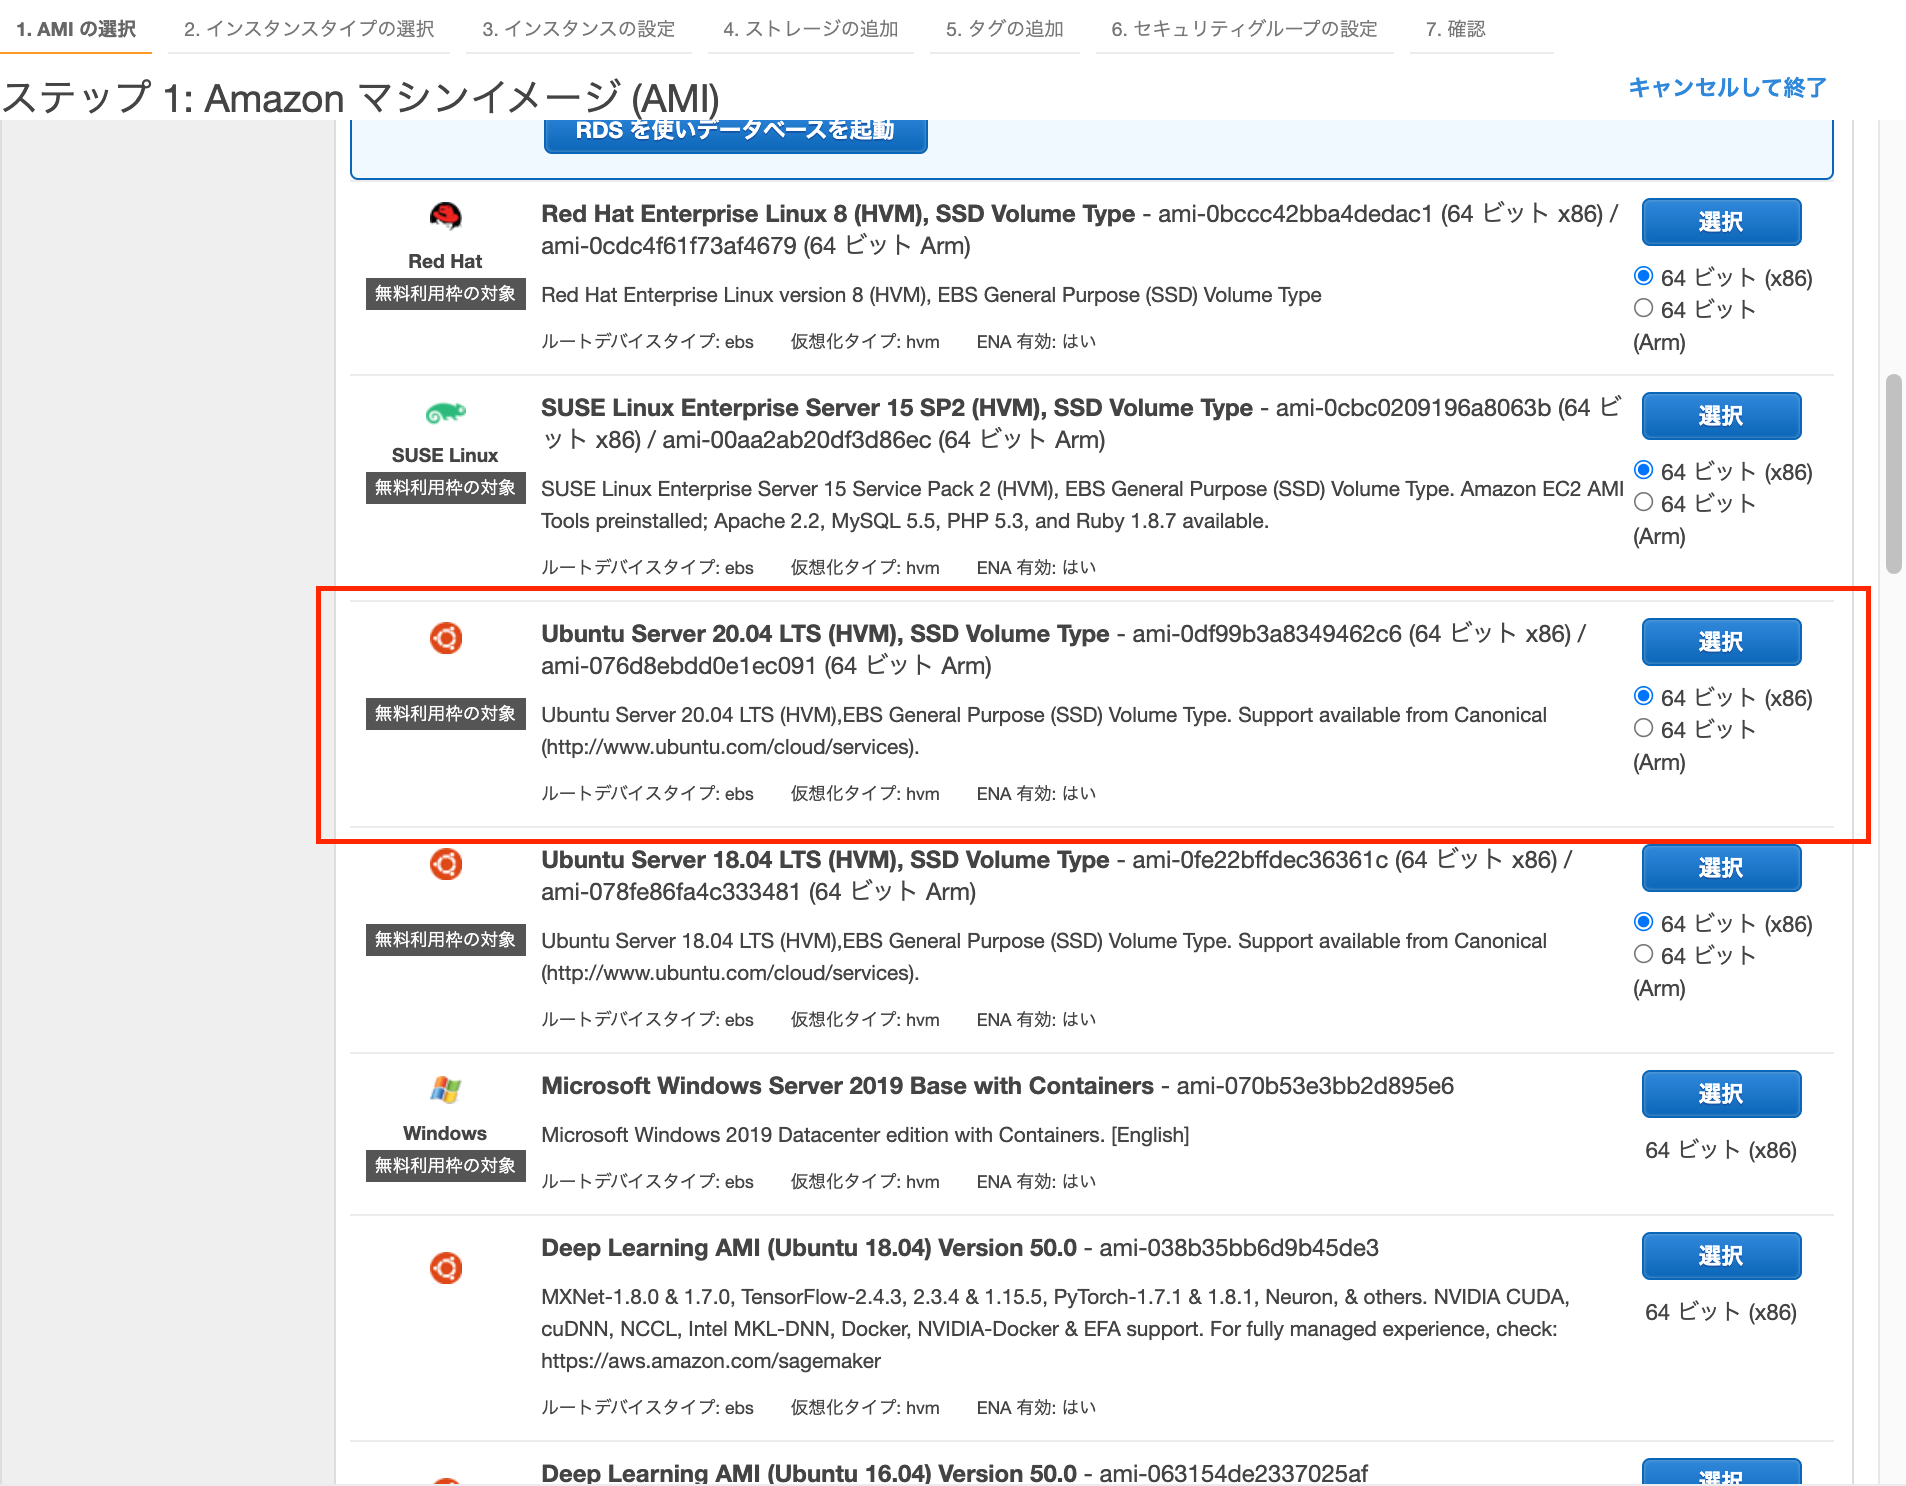The image size is (1906, 1486).
Task: Click 無料利用枠の対象 badge under Red Hat
Action: click(445, 294)
